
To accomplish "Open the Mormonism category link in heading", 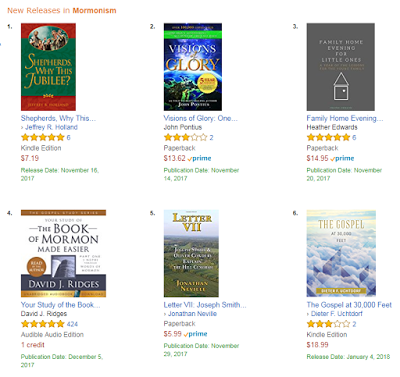I will tap(94, 10).
